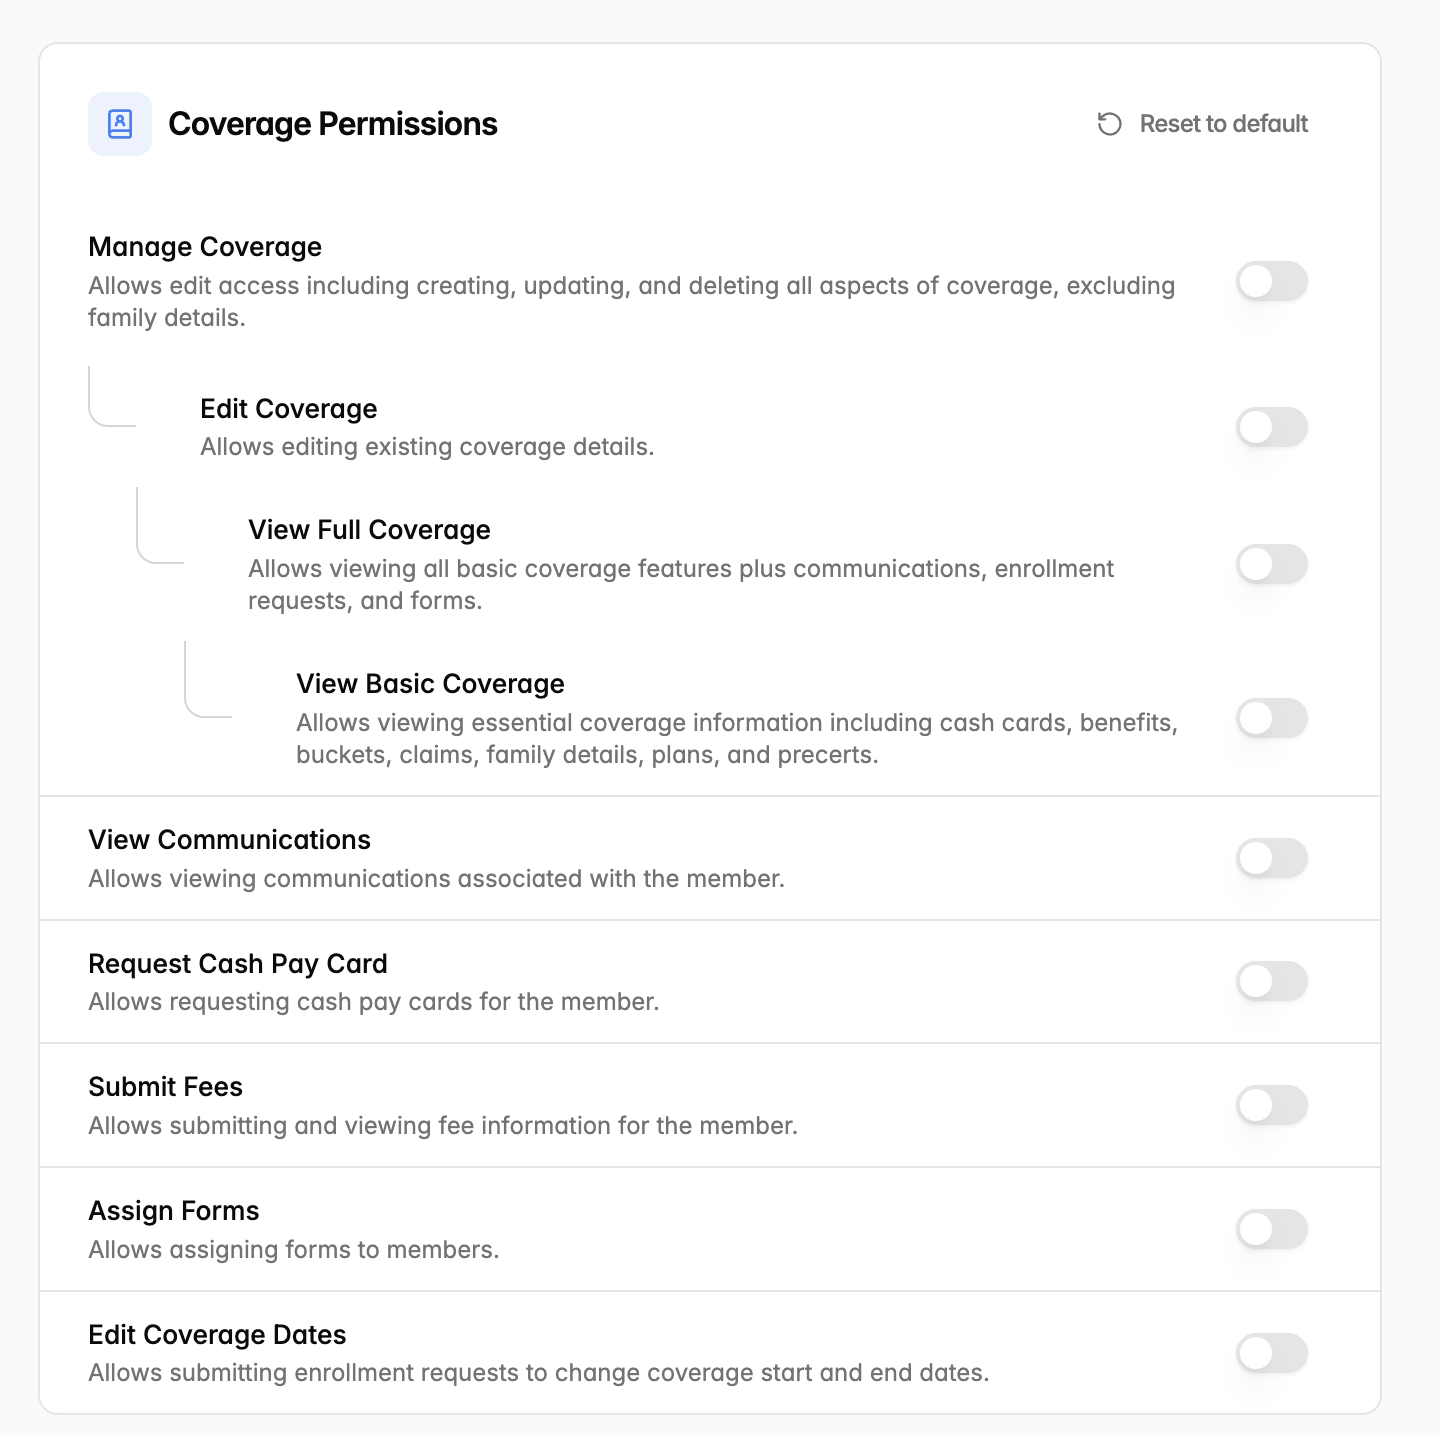Turn on Edit Coverage permission
Viewport: 1440px width, 1436px height.
[x=1272, y=427]
